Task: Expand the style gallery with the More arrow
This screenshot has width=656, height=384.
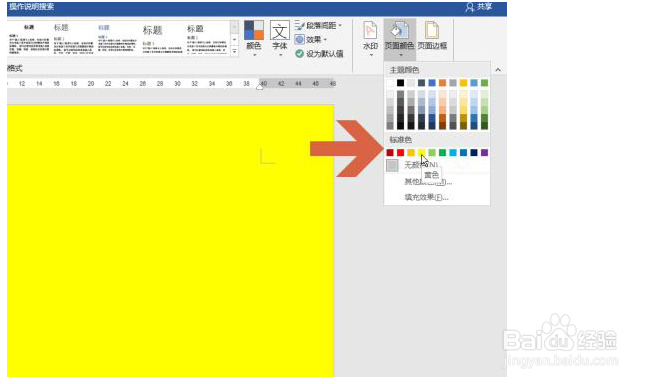Action: click(x=234, y=51)
